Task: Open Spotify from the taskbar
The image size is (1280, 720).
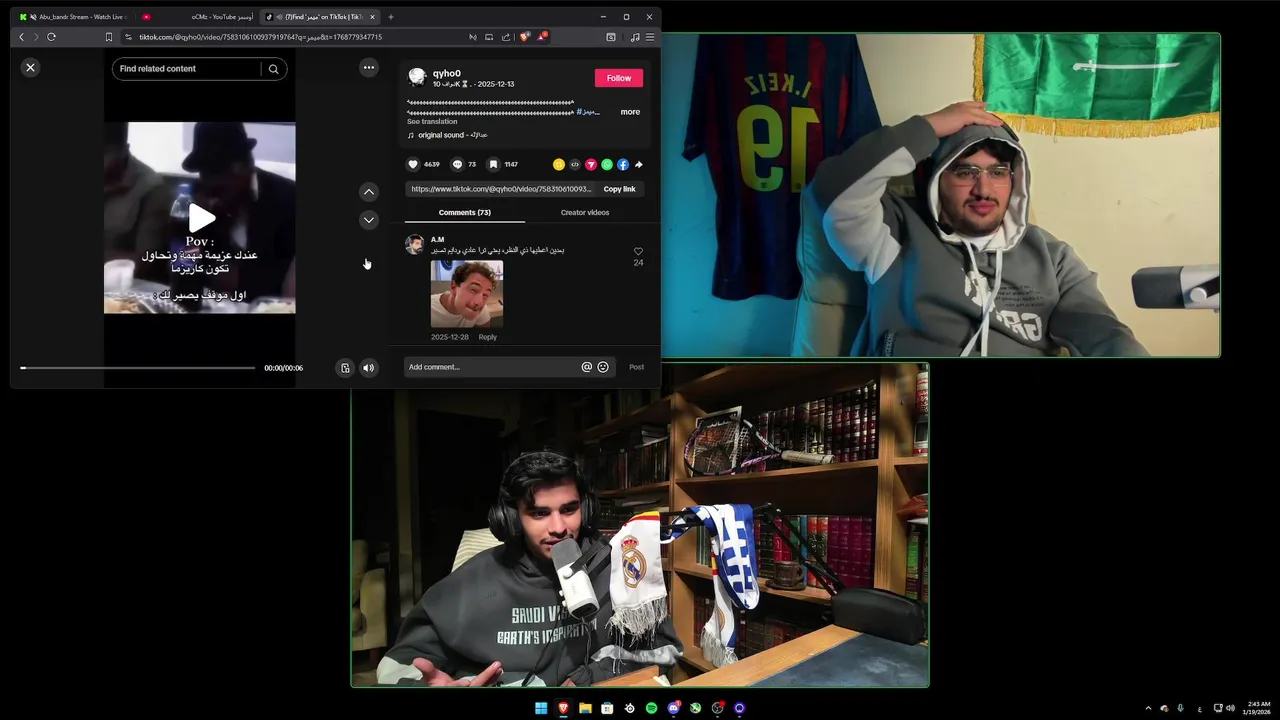Action: pyautogui.click(x=651, y=708)
